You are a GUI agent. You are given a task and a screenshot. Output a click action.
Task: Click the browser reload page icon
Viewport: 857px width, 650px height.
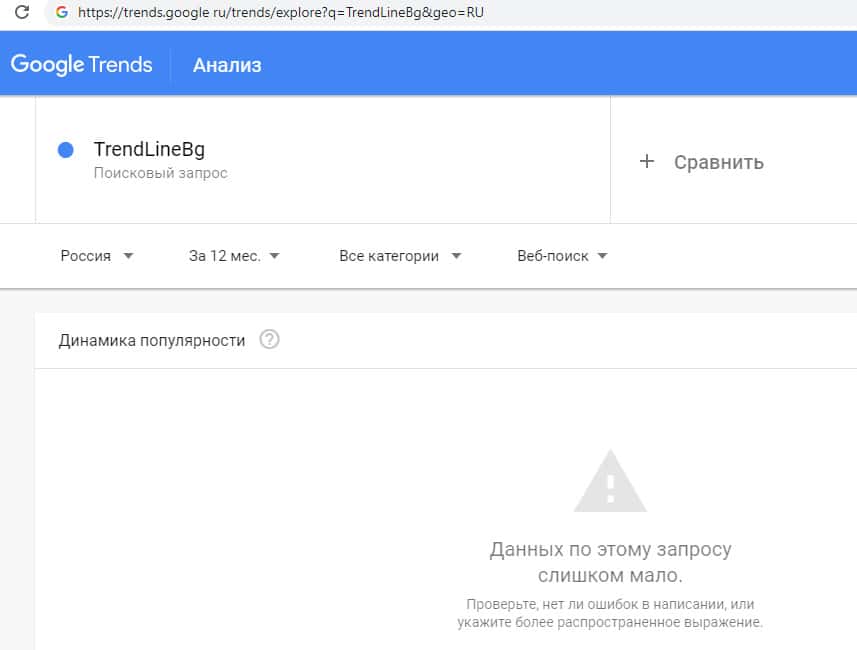coord(20,13)
